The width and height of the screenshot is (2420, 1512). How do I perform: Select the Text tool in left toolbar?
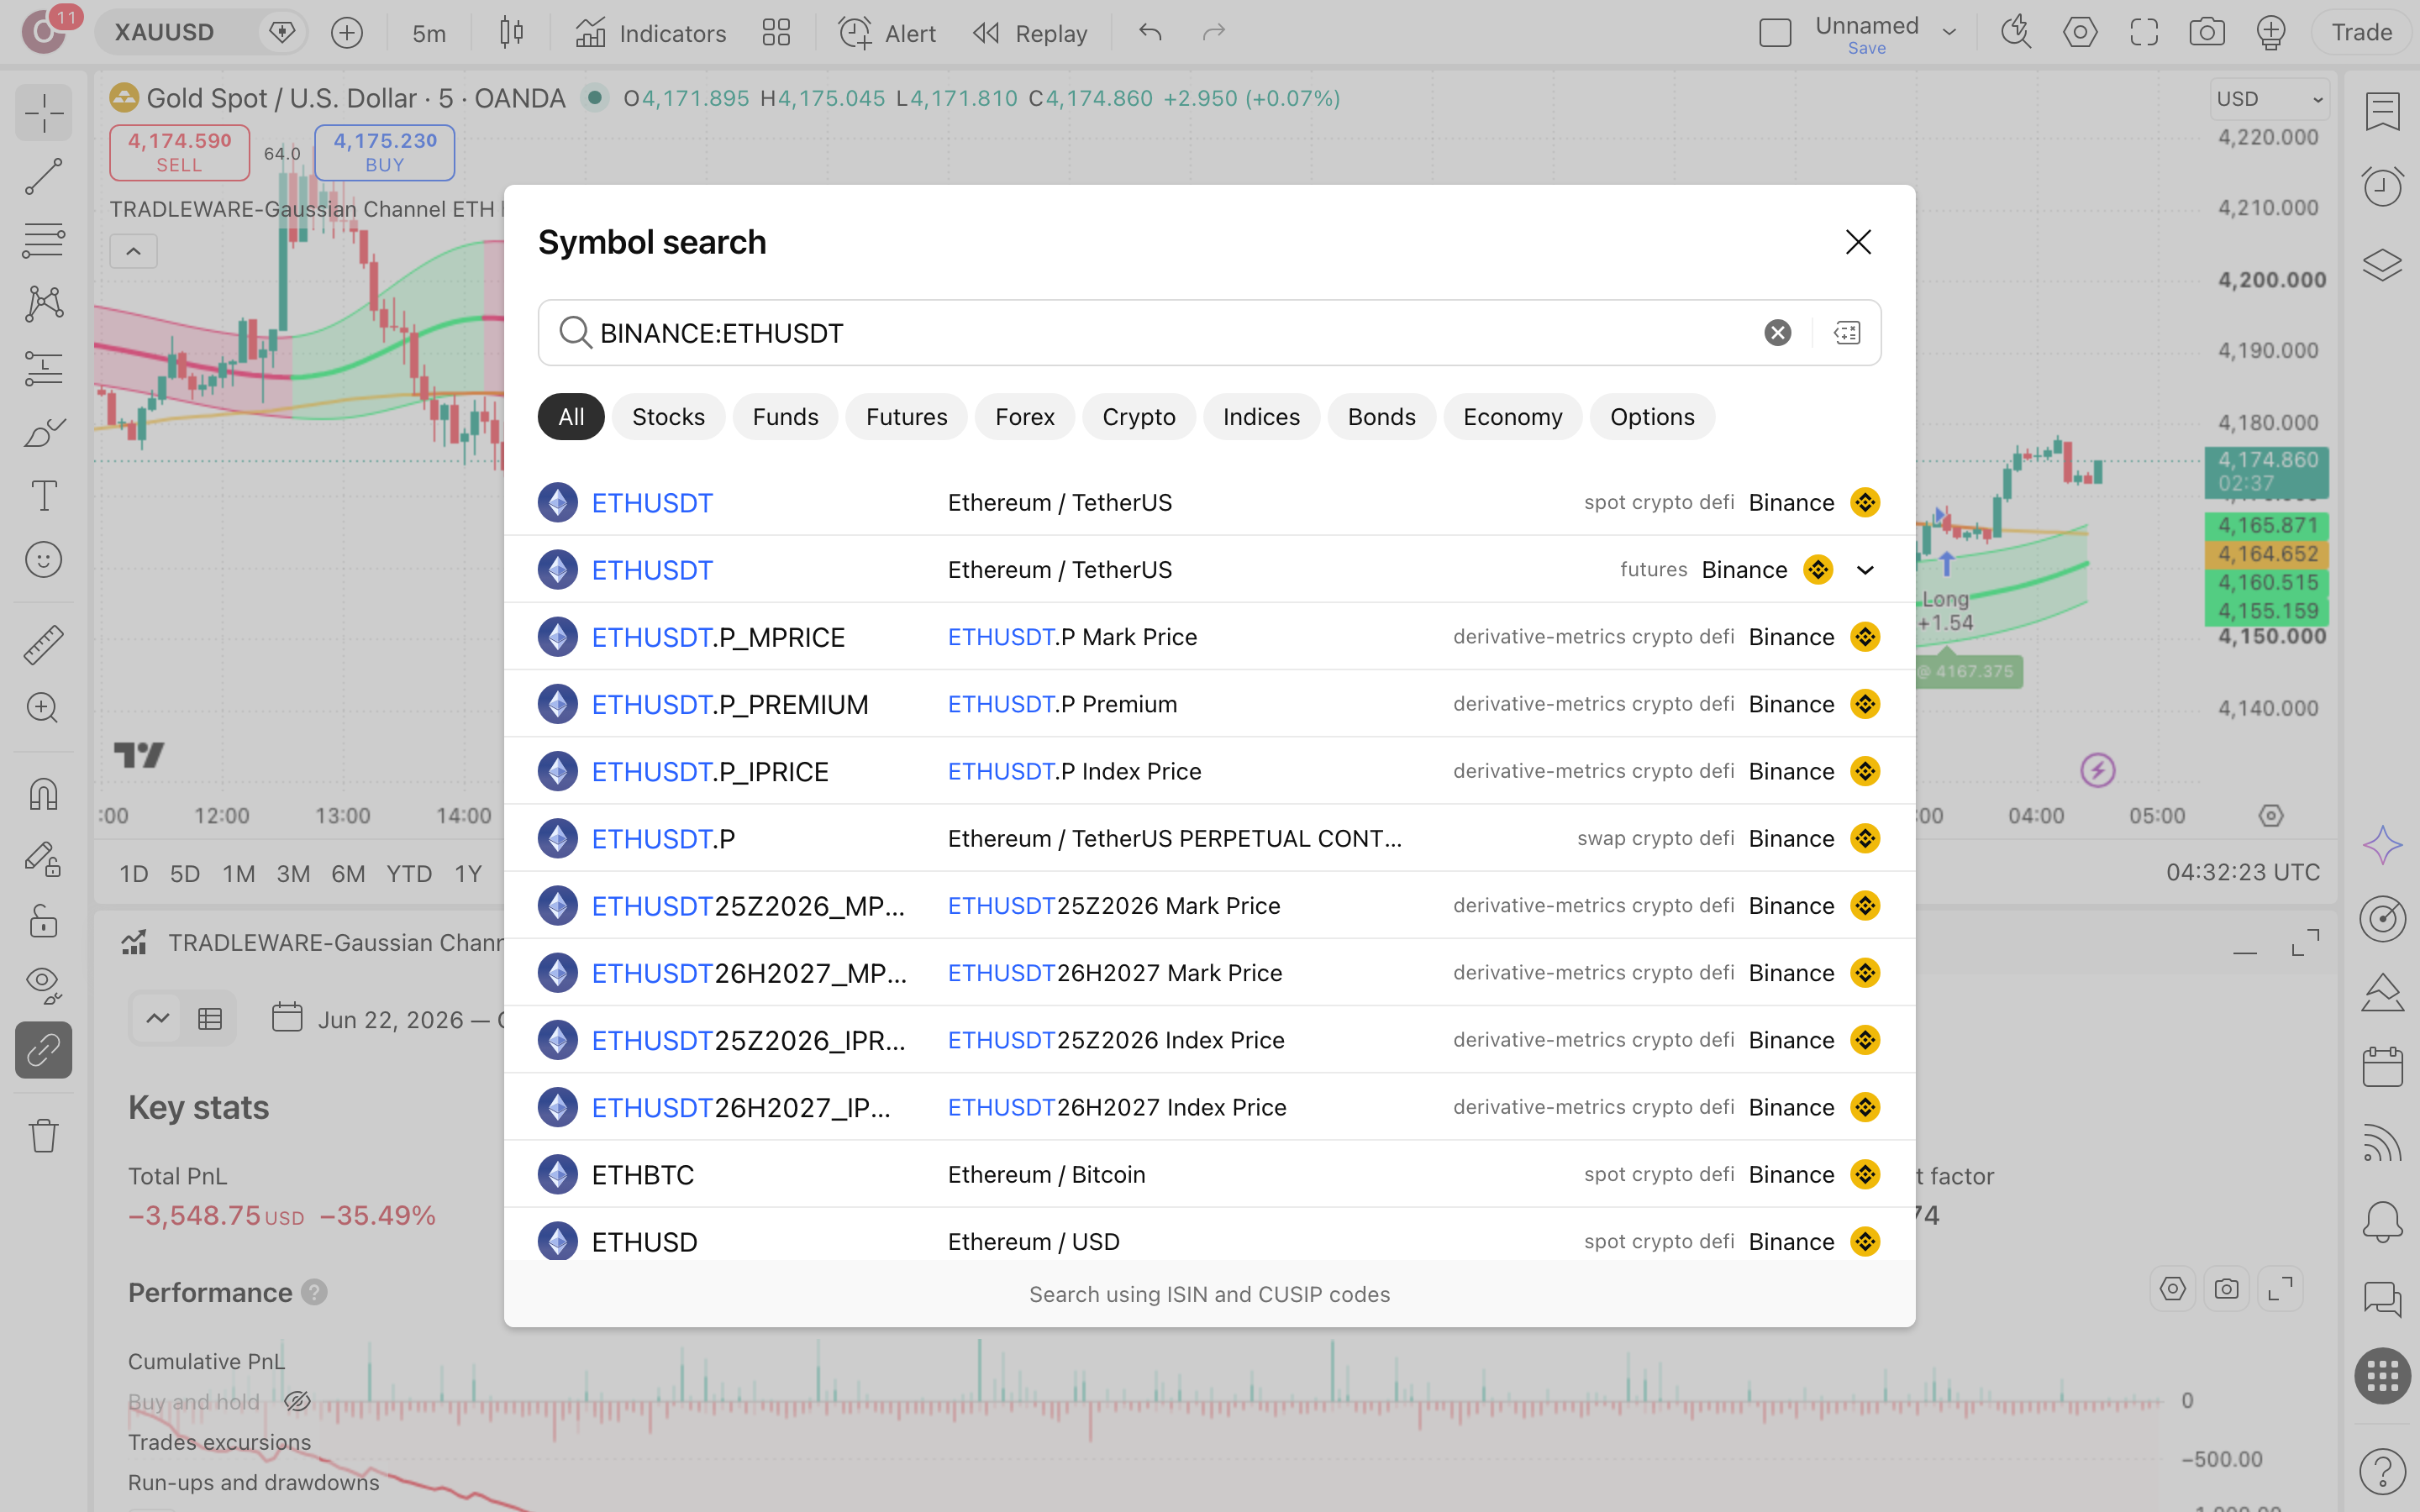coord(43,496)
